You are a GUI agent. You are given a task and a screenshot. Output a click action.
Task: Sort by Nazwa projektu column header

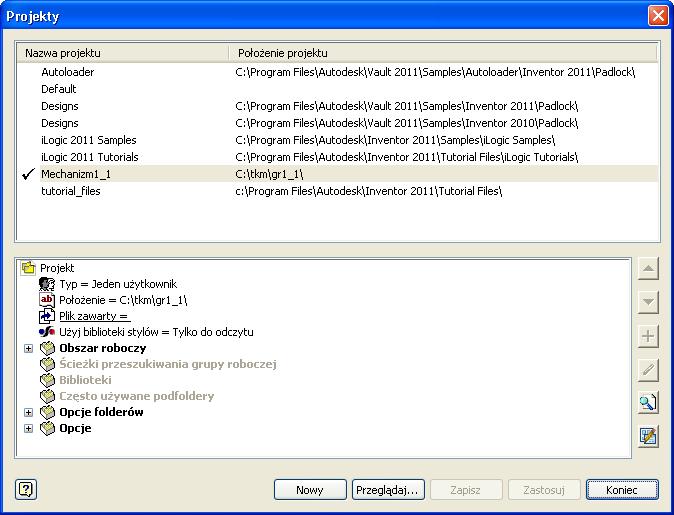123,53
